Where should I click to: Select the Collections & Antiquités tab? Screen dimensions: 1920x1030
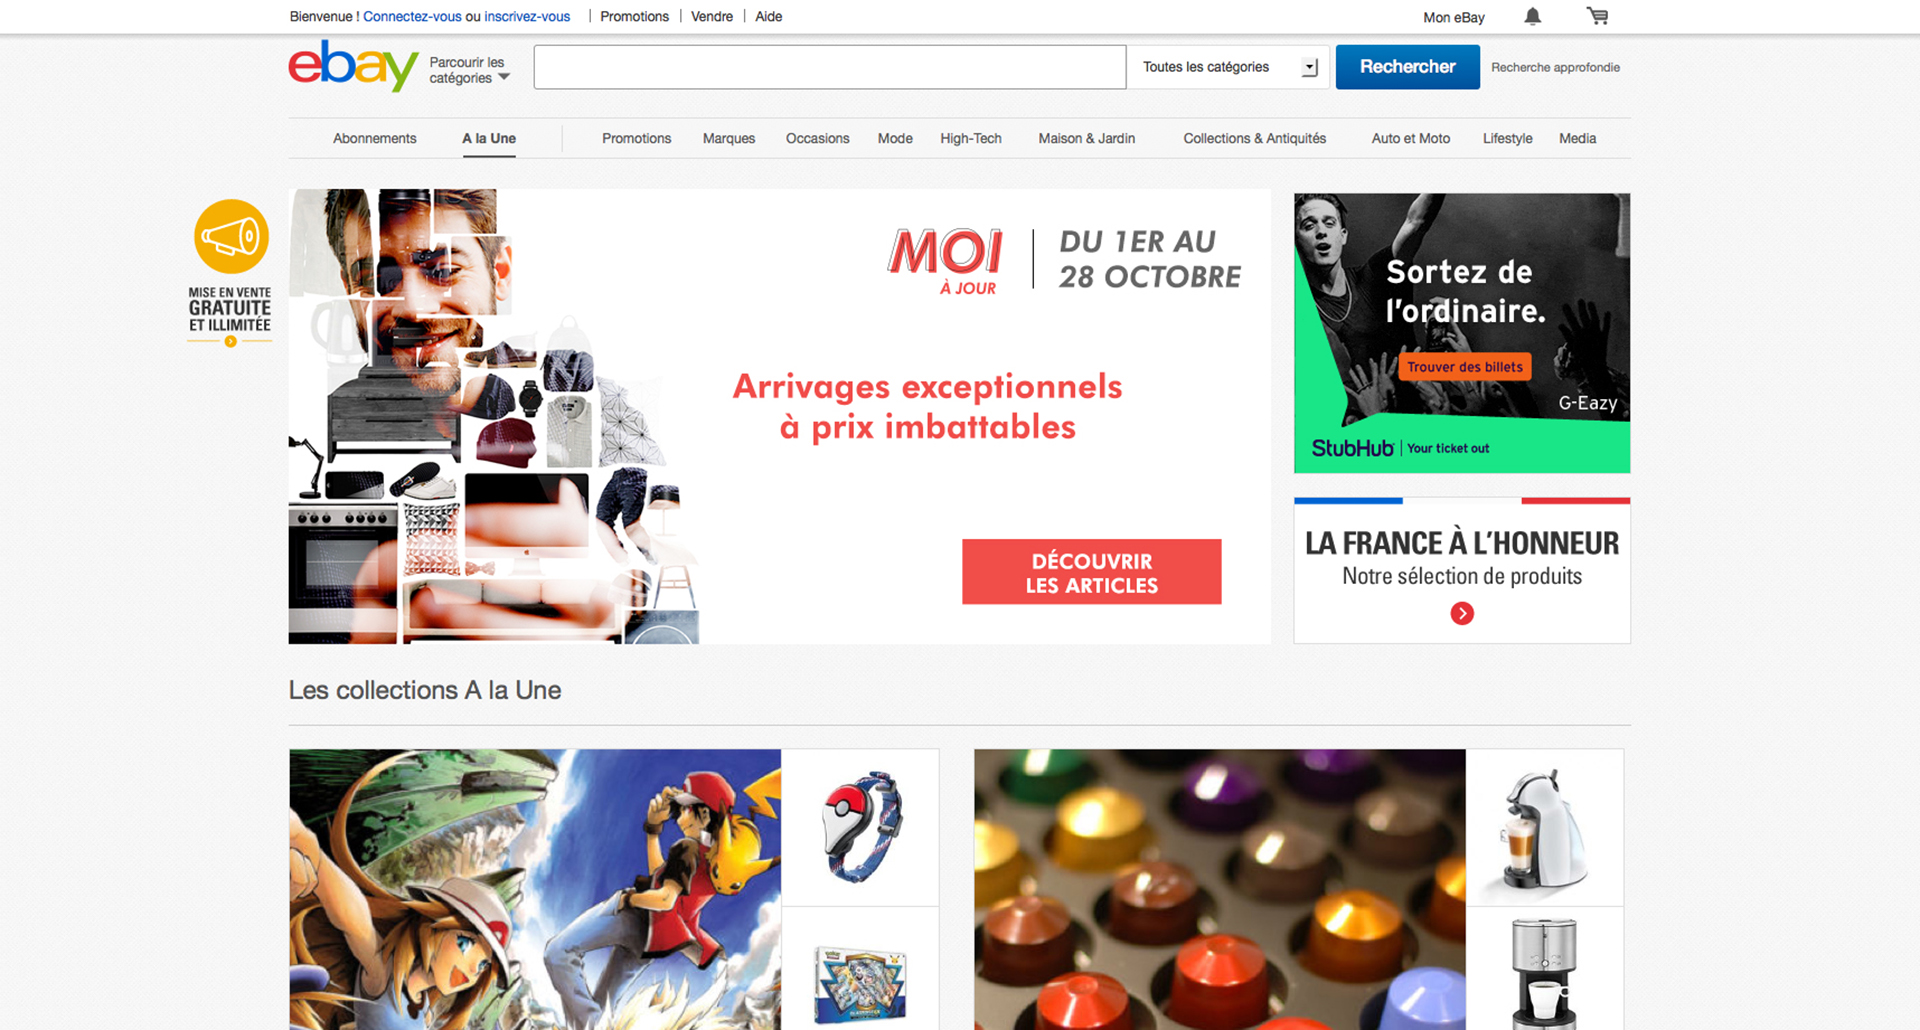point(1255,138)
